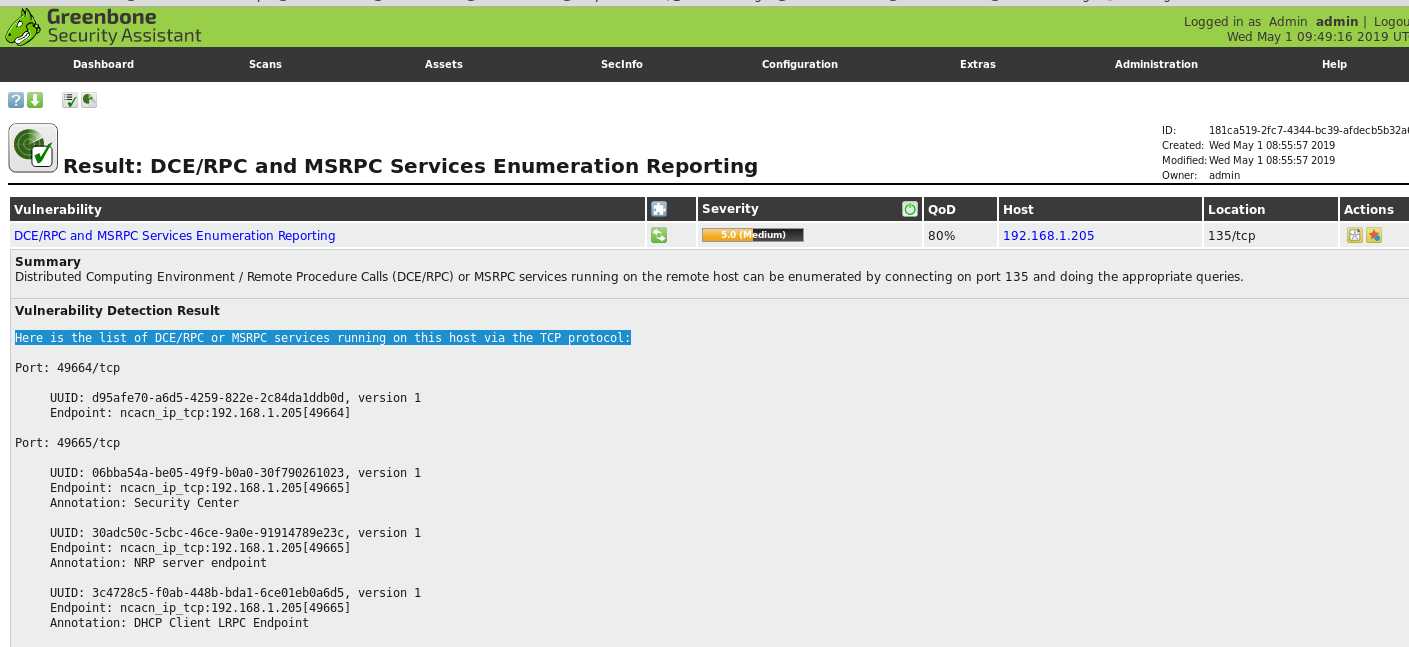Viewport: 1409px width, 647px height.
Task: Click the solution type puzzle icon in header
Action: click(659, 209)
